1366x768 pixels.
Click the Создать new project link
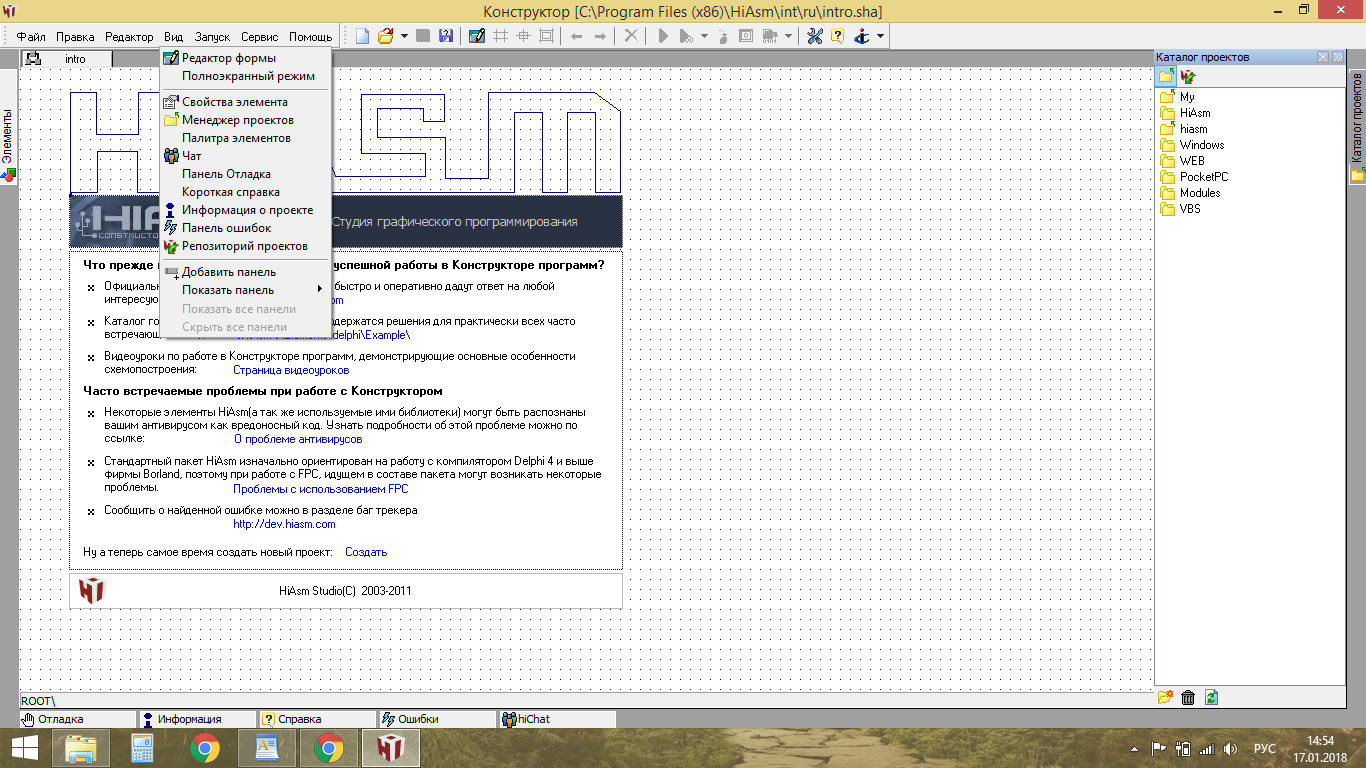pos(366,552)
